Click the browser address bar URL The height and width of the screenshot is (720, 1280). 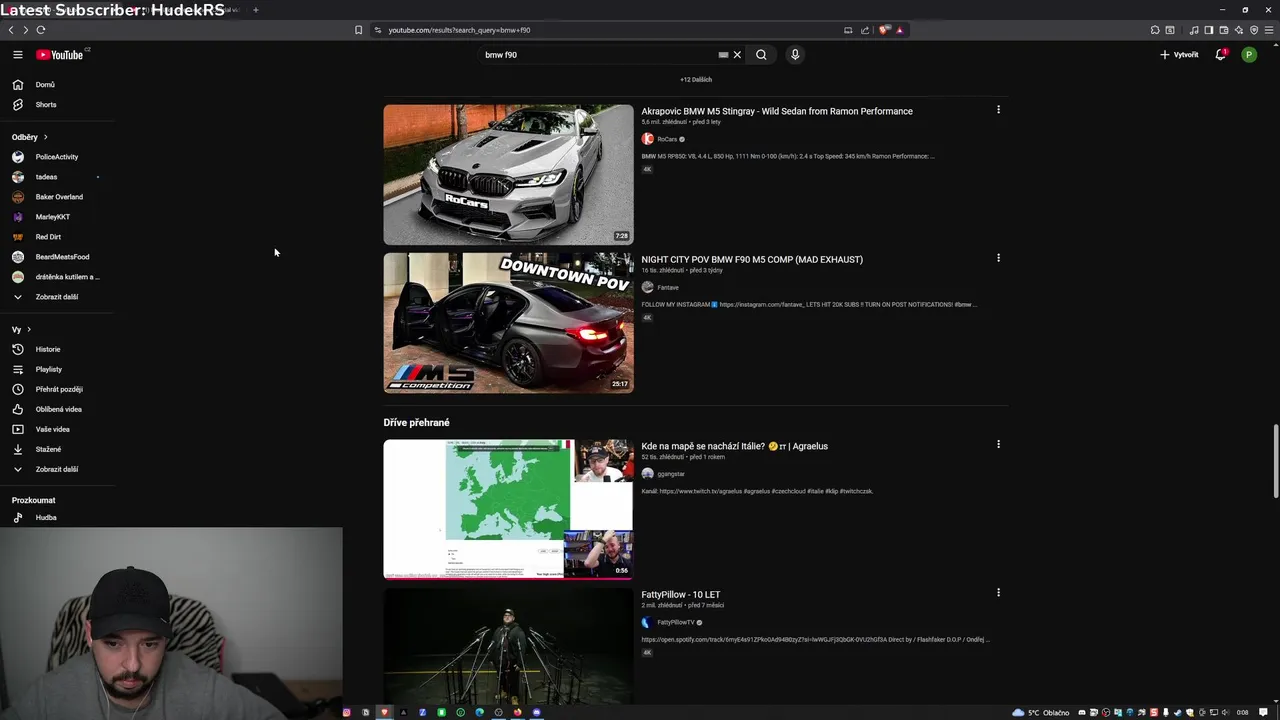point(459,30)
